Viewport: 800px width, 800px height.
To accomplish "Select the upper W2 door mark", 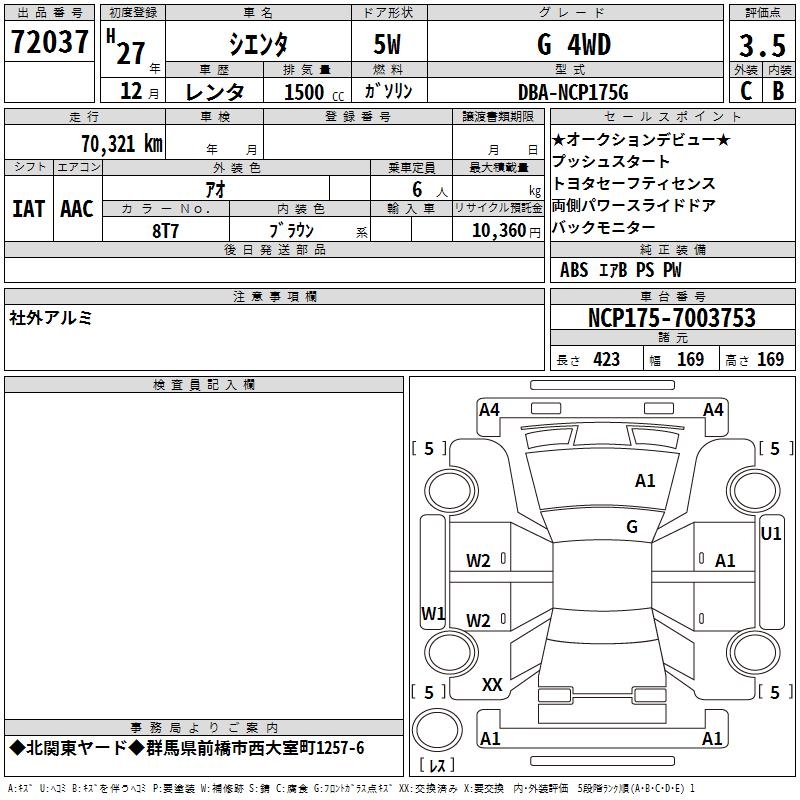I will [x=478, y=561].
